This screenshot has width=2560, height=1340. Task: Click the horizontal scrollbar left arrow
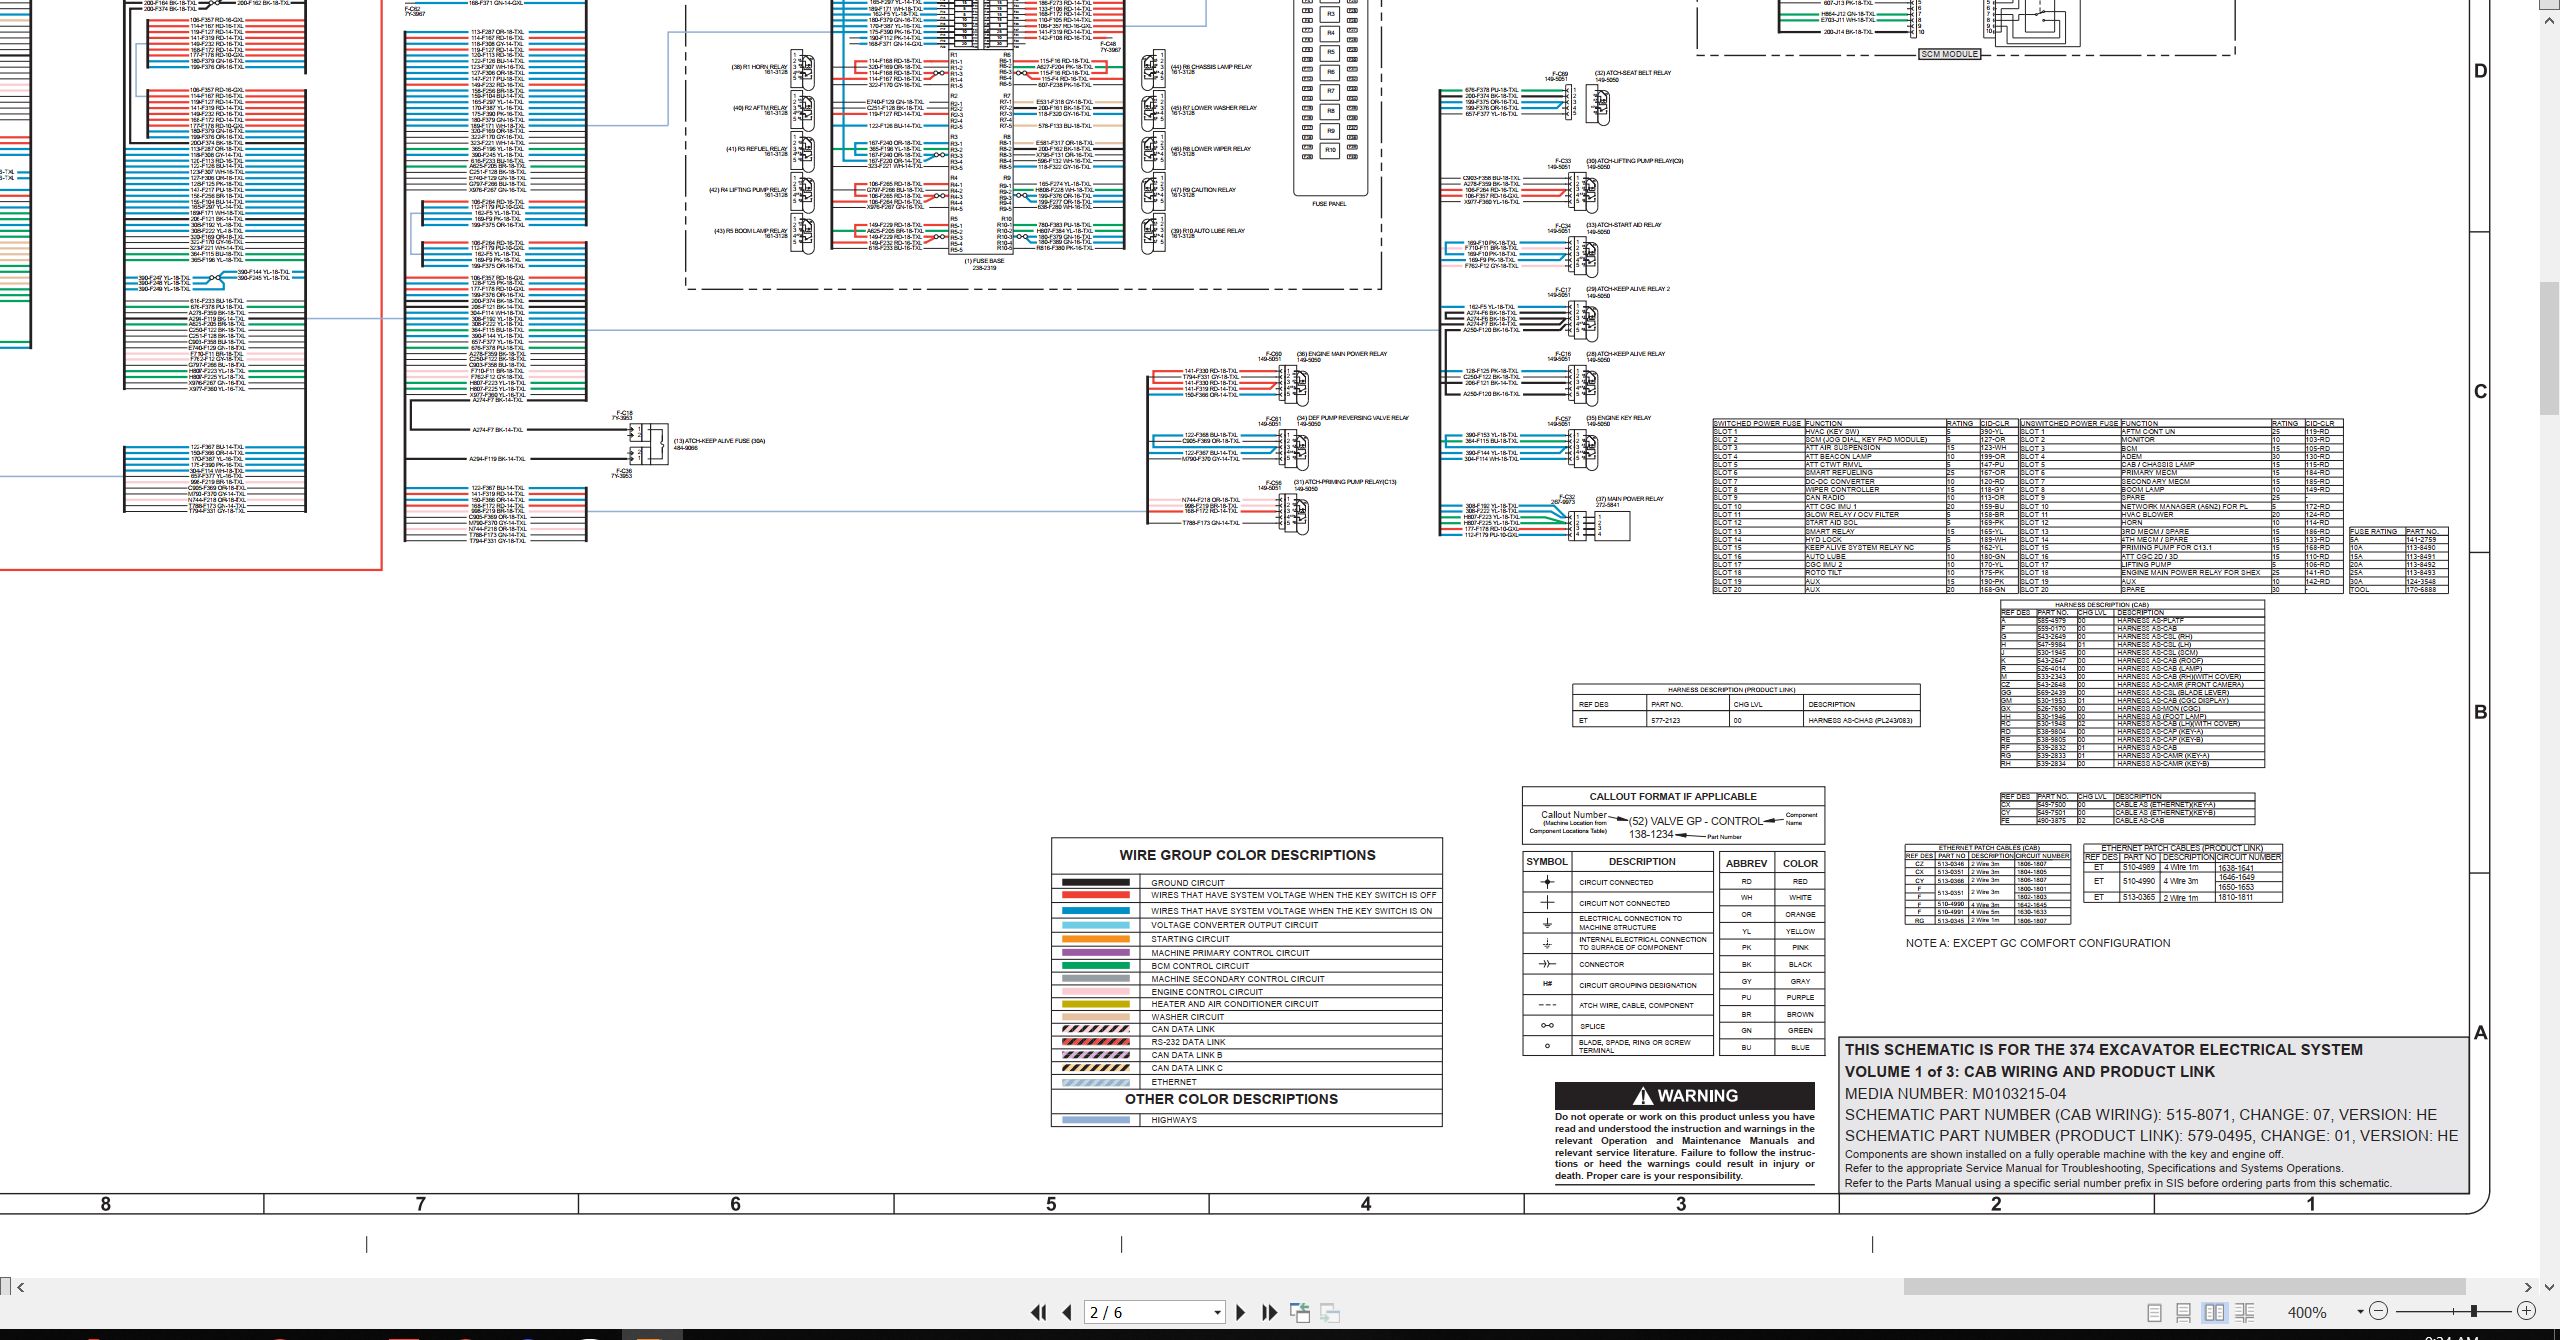21,1287
